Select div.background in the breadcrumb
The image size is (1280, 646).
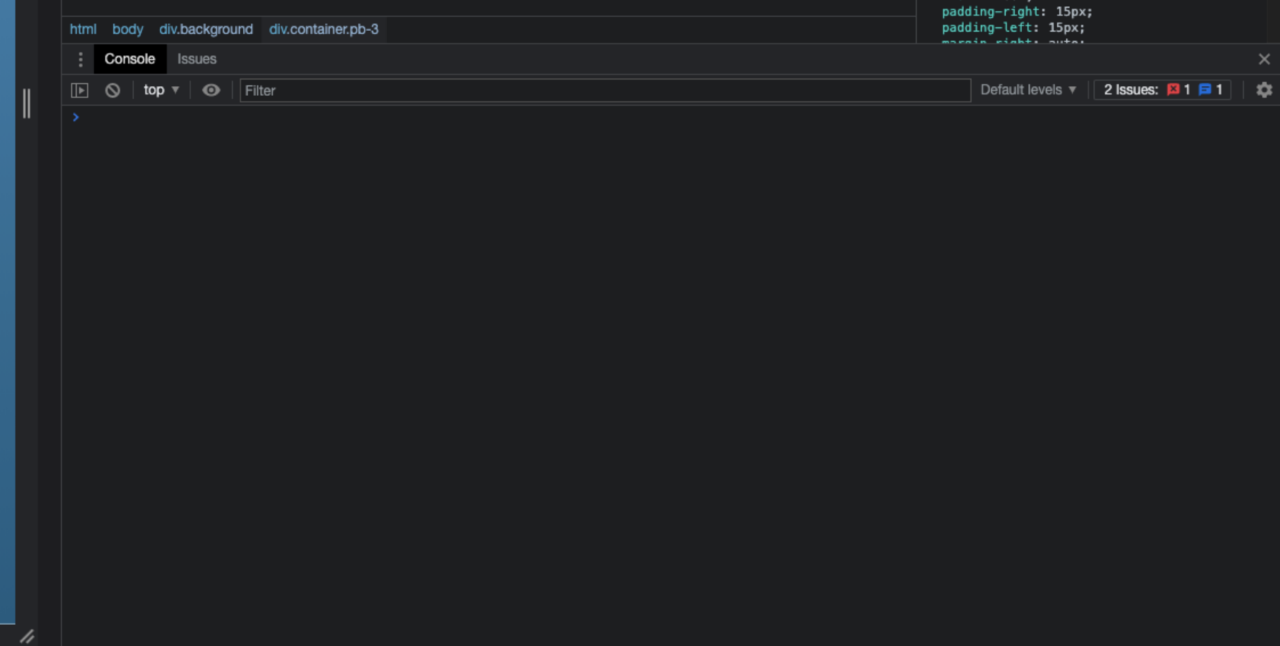click(x=206, y=29)
